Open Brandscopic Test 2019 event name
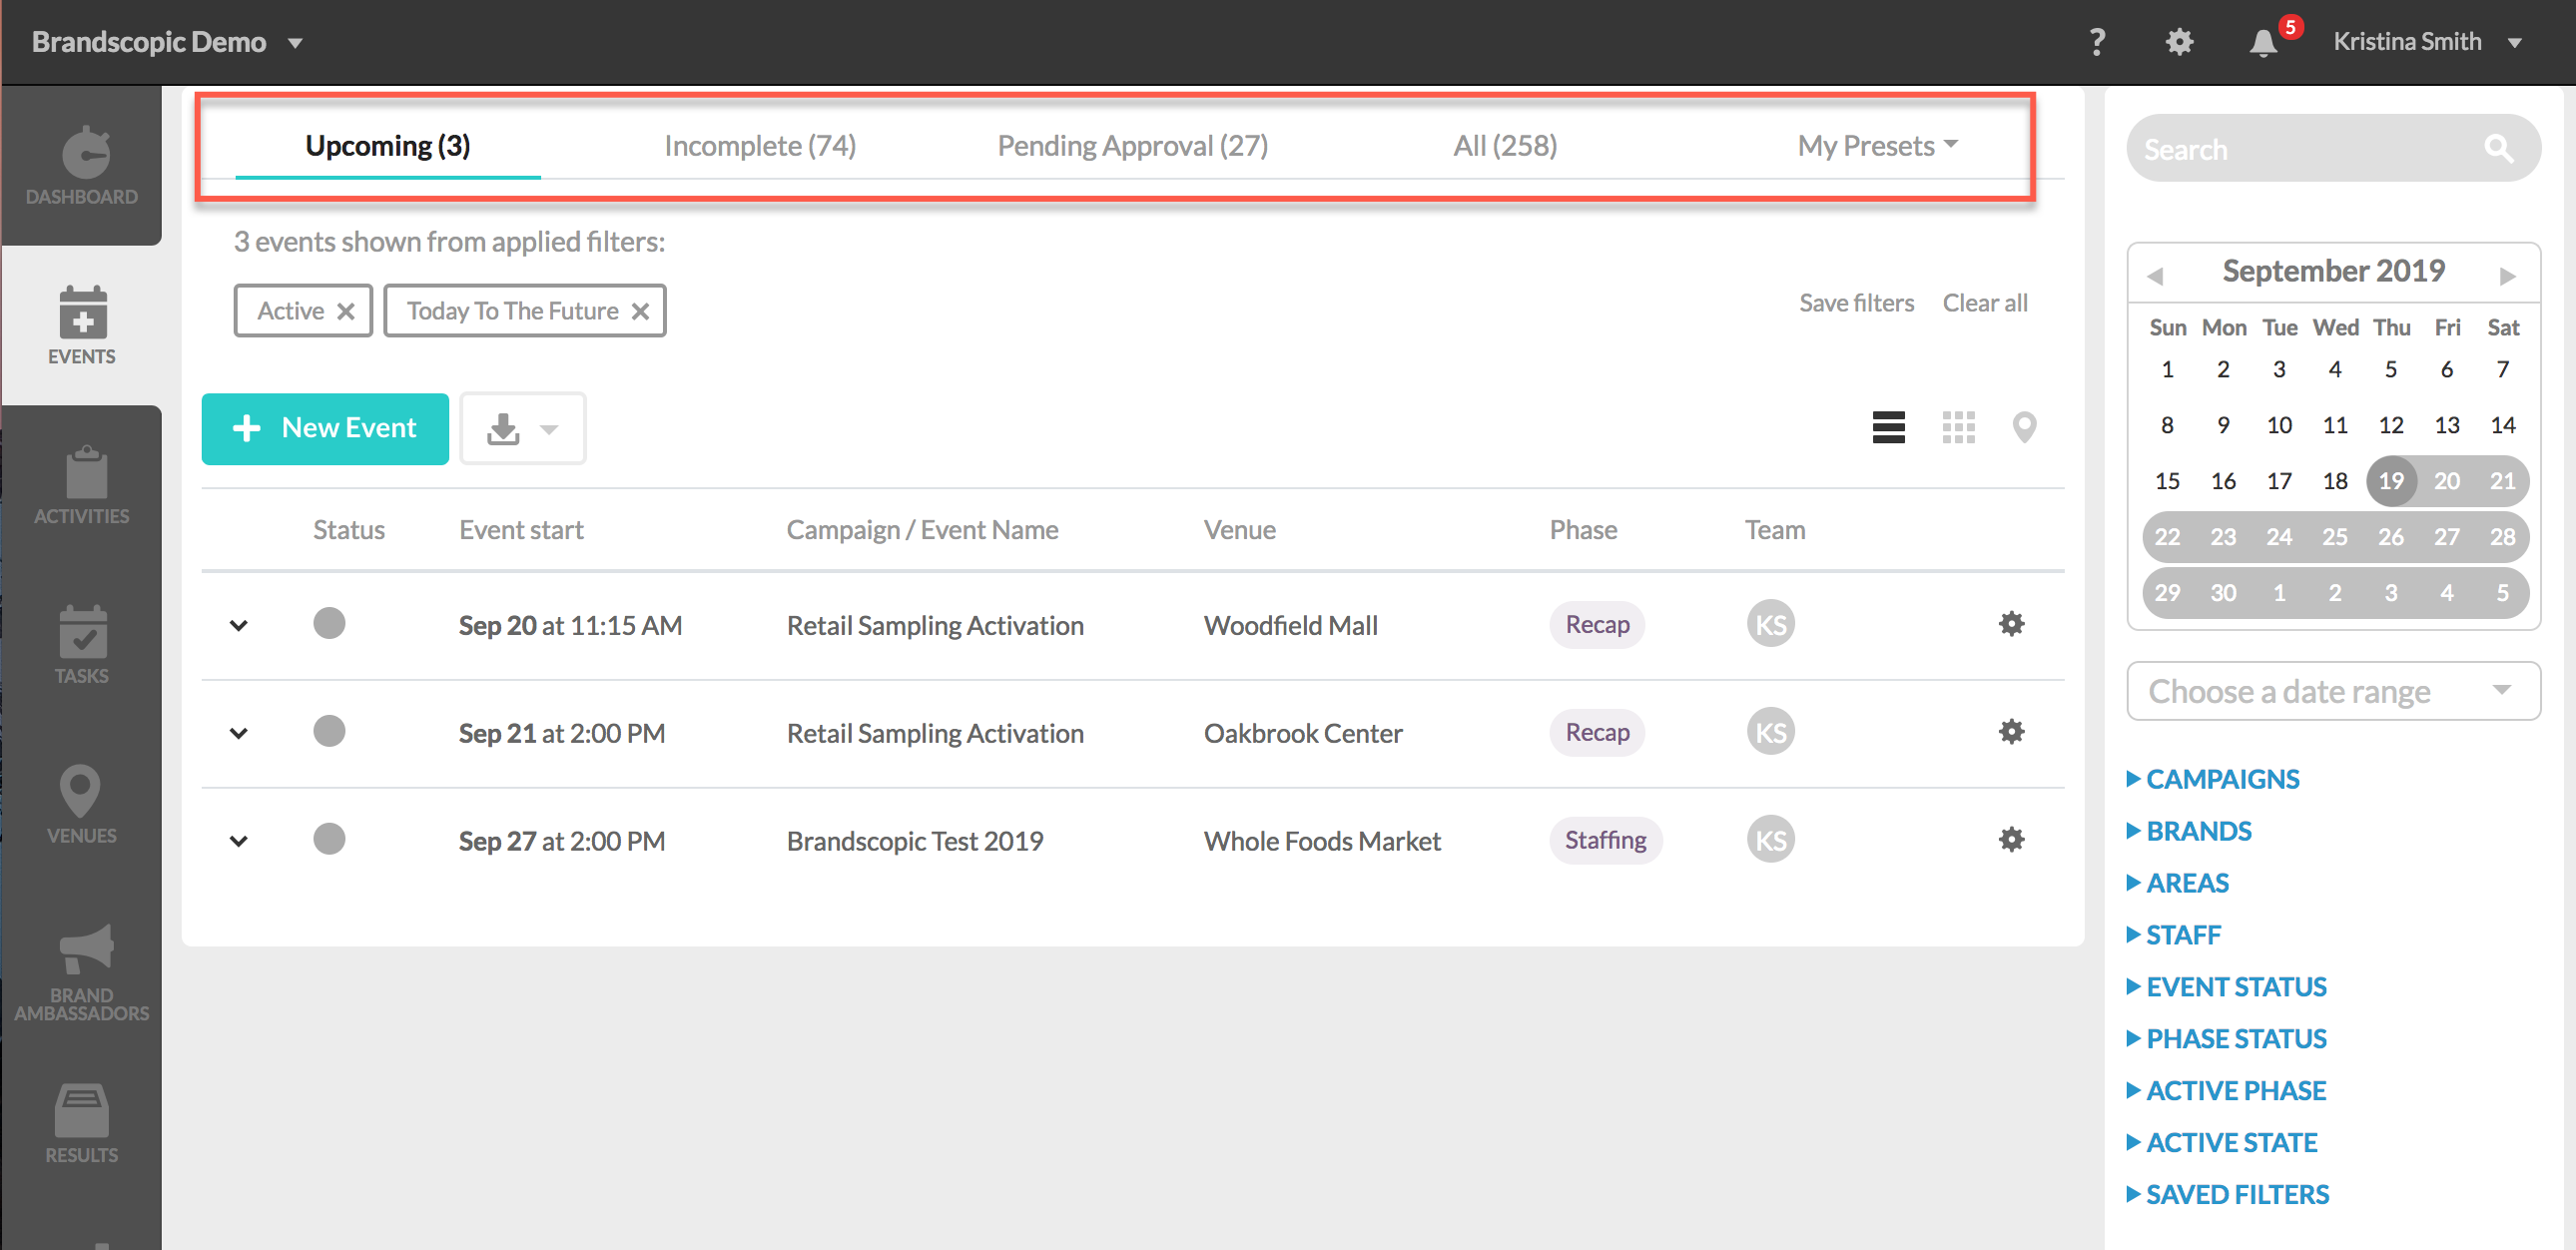This screenshot has height=1250, width=2576. click(x=915, y=841)
